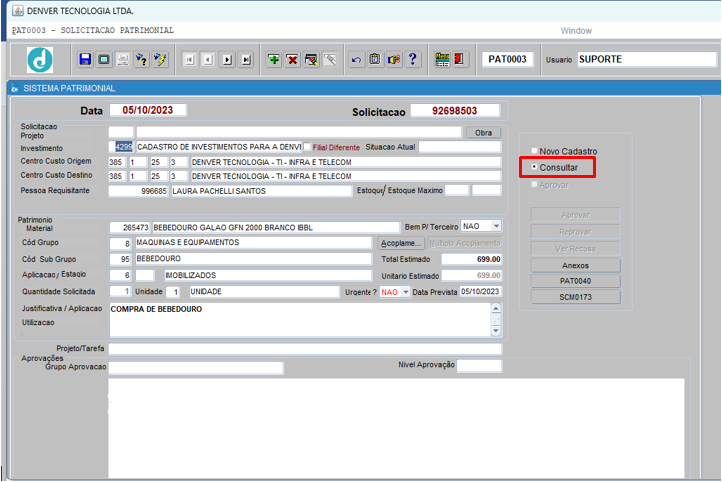Click the Obra button

pyautogui.click(x=483, y=132)
